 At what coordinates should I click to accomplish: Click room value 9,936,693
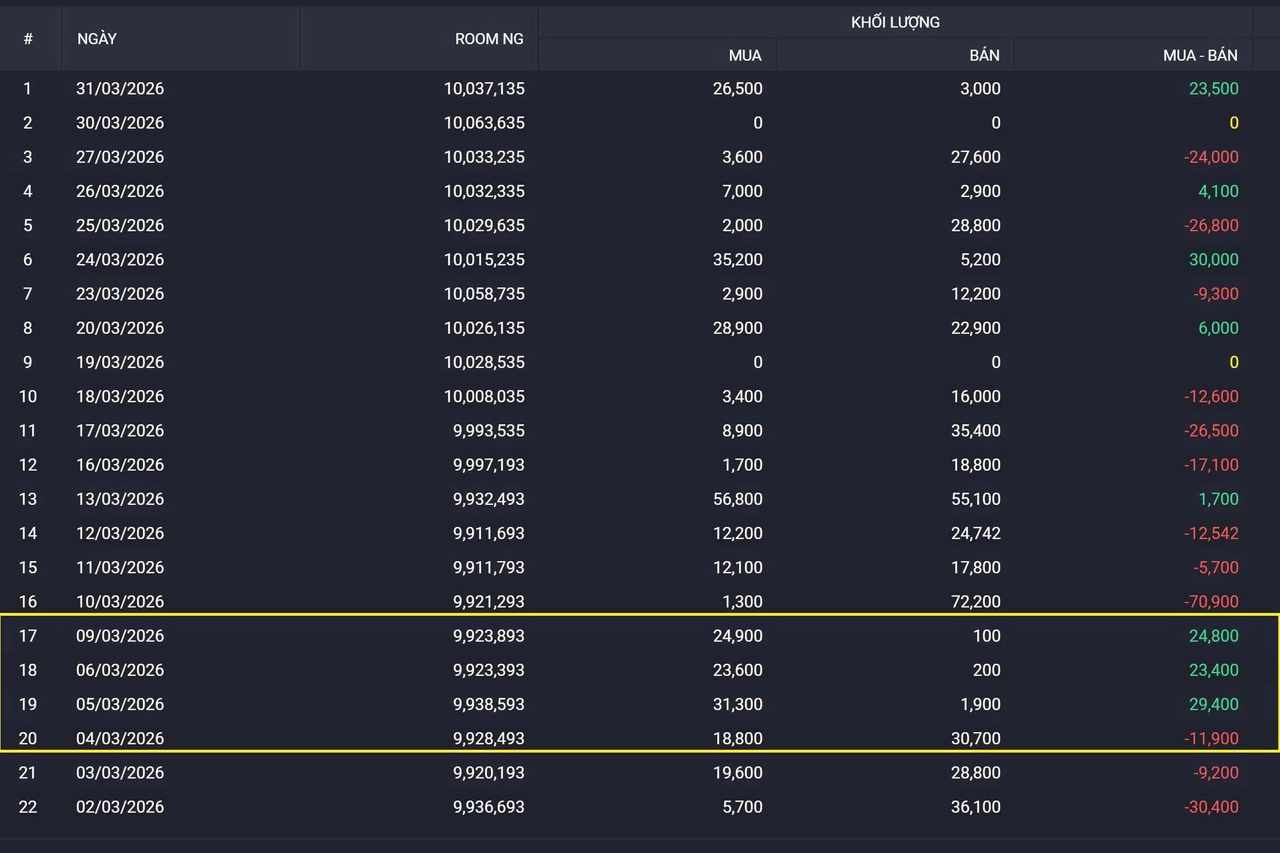(489, 806)
